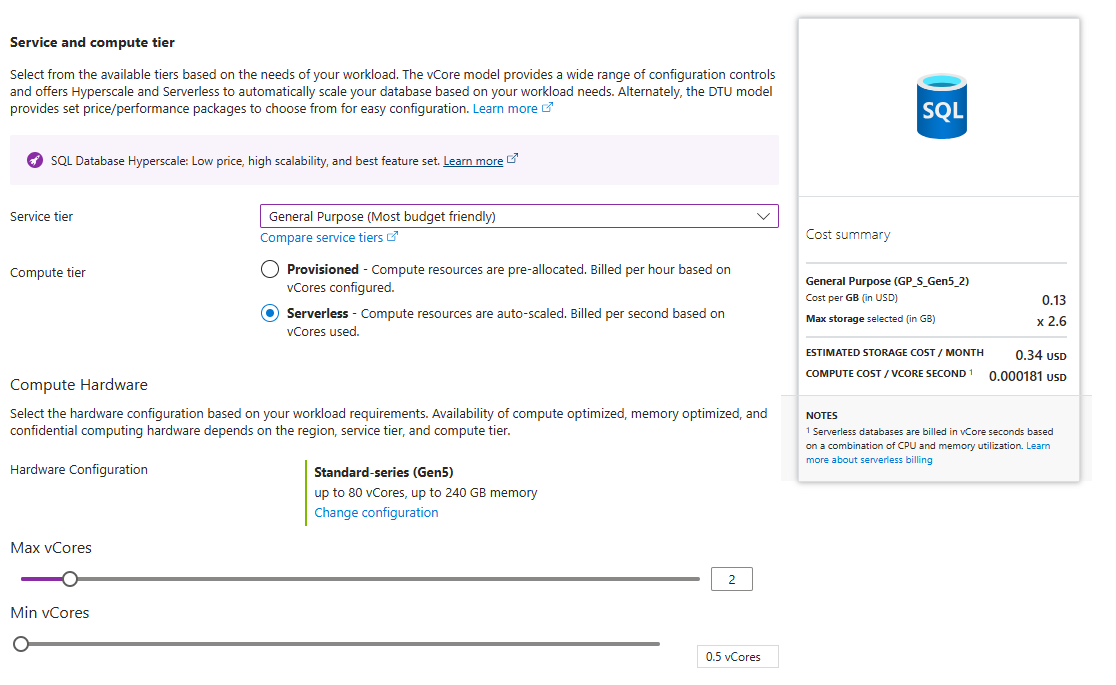Image resolution: width=1116 pixels, height=685 pixels.
Task: Select the Provisioned compute tier radio button
Action: [270, 269]
